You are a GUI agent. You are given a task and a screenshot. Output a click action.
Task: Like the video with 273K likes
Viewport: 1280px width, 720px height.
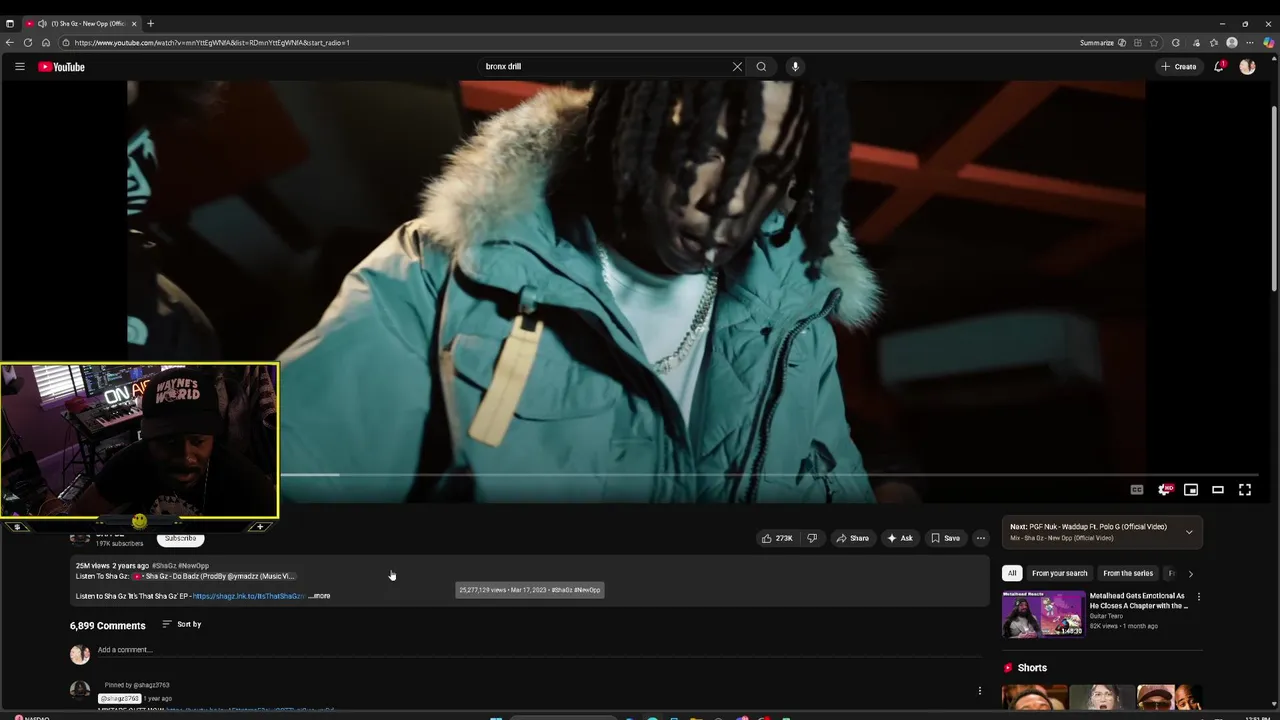click(777, 538)
